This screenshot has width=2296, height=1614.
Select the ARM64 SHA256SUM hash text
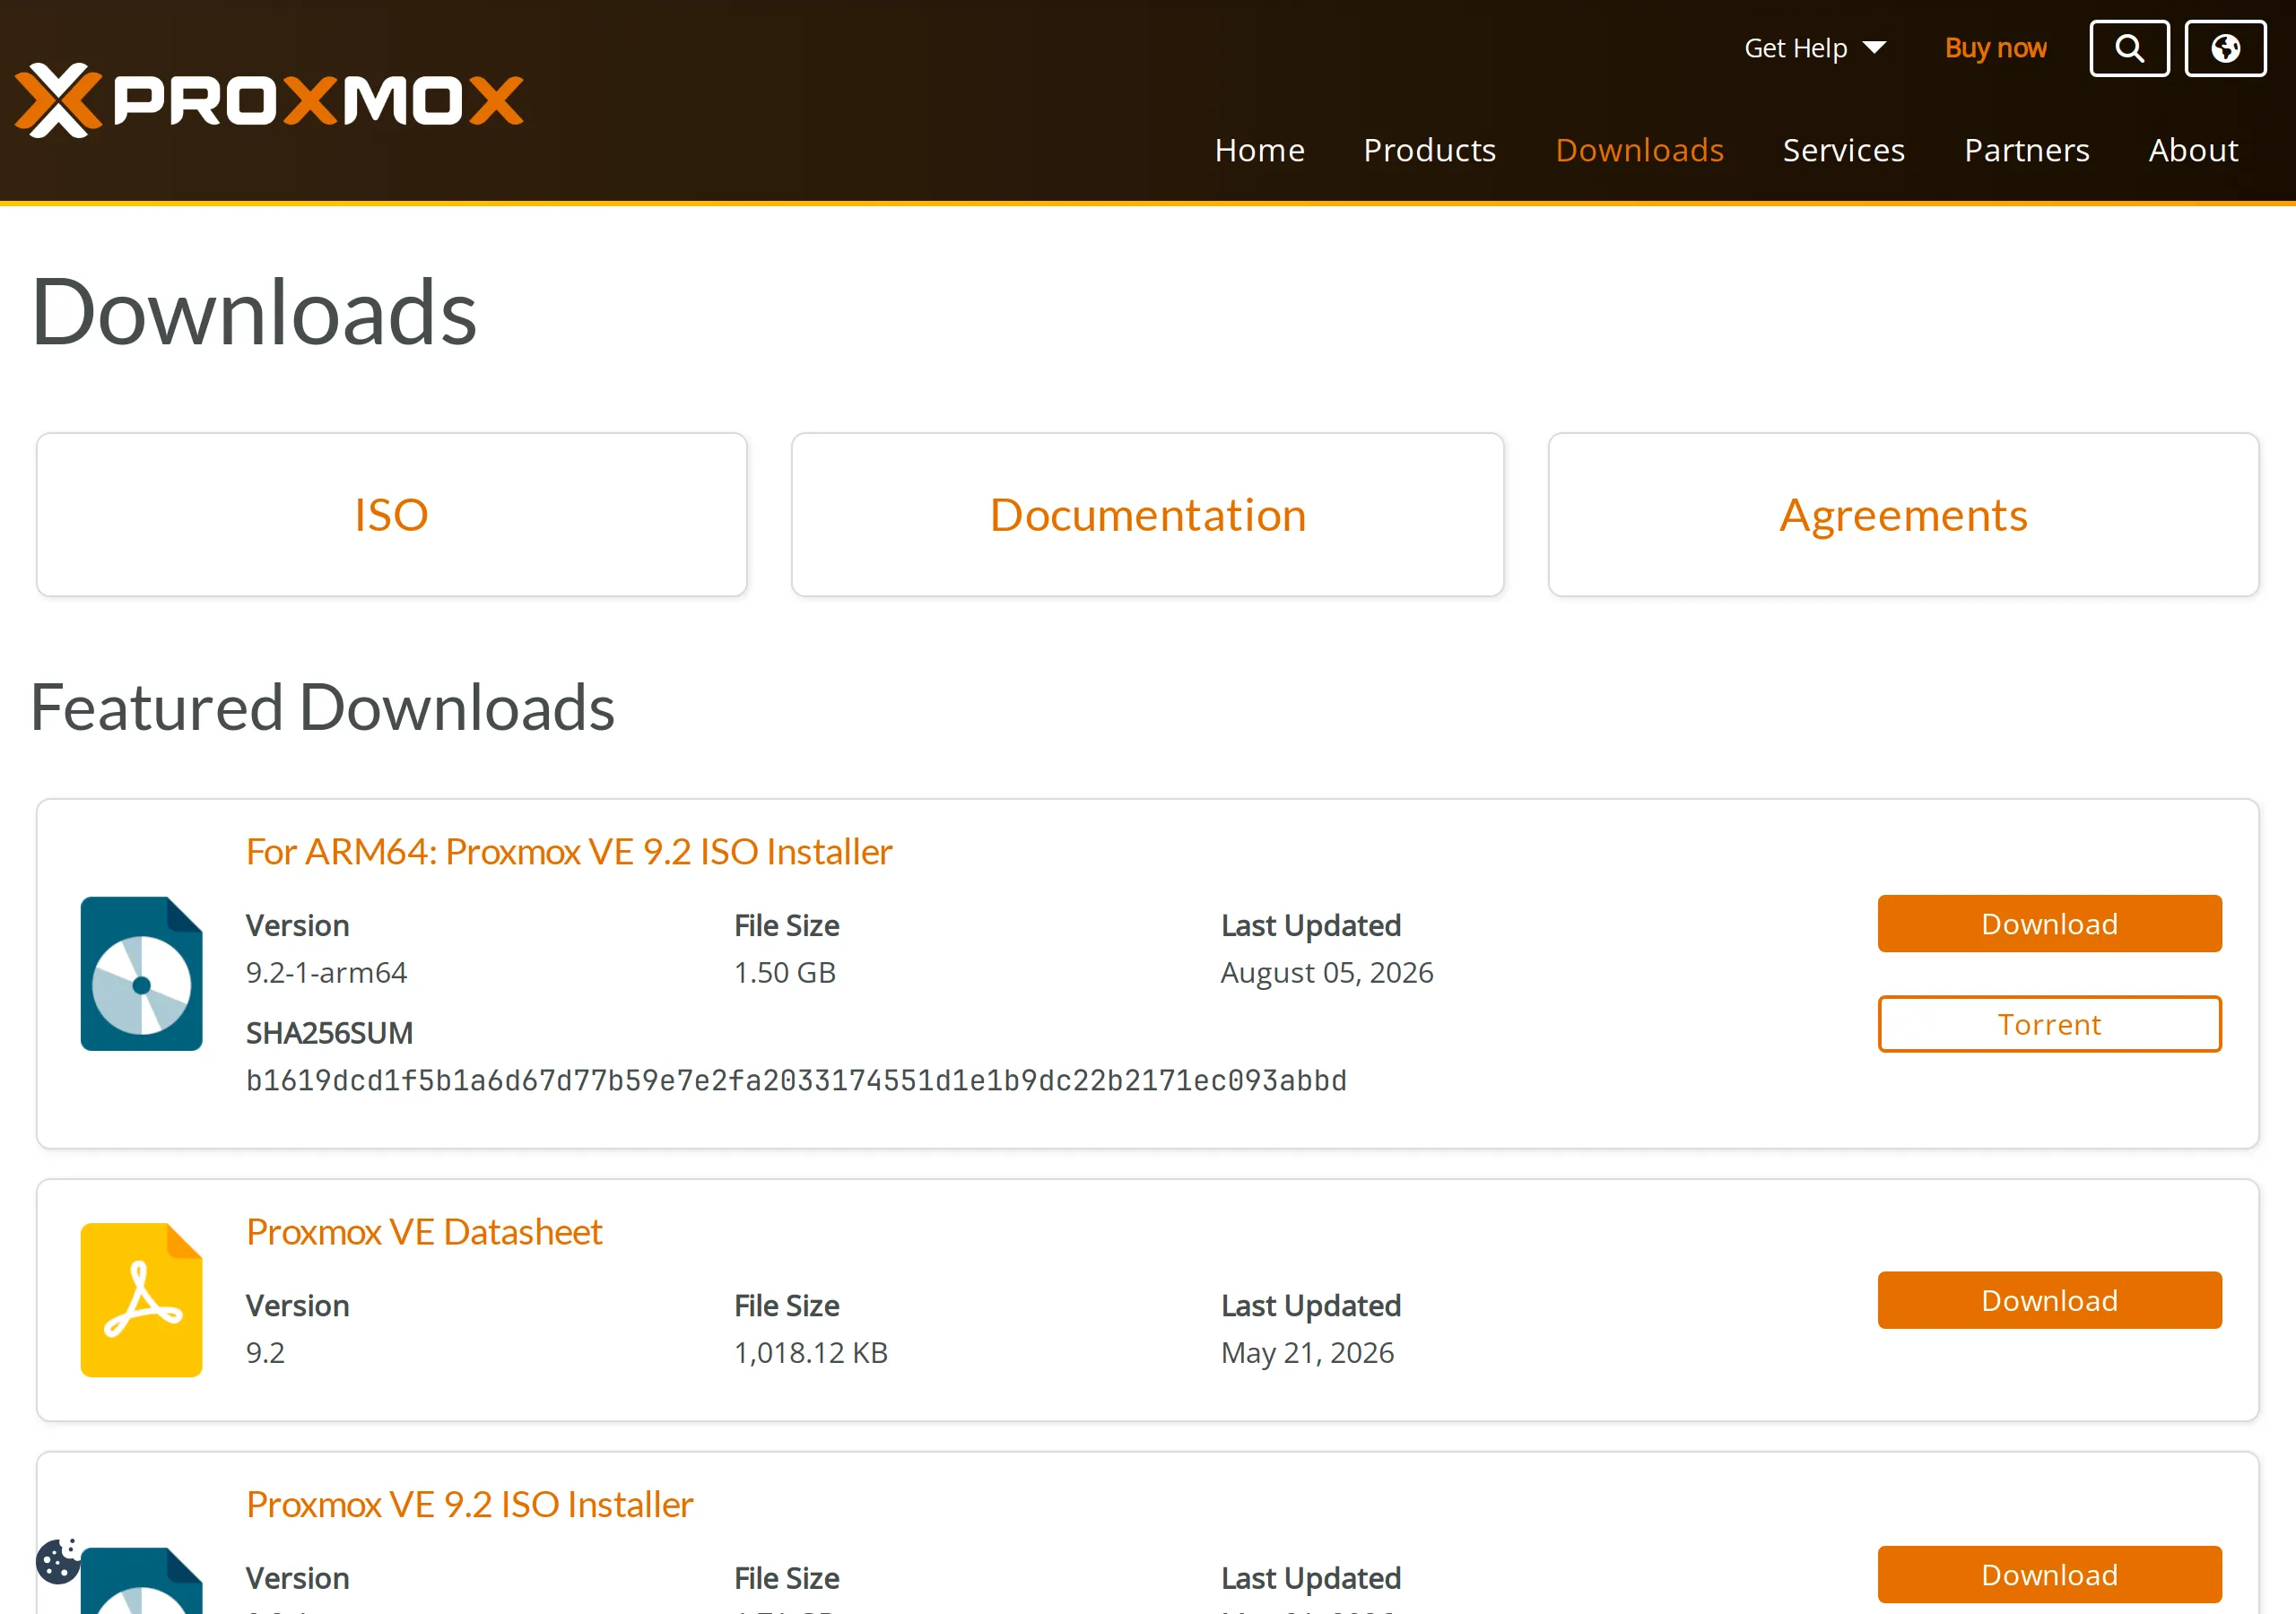pyautogui.click(x=796, y=1080)
